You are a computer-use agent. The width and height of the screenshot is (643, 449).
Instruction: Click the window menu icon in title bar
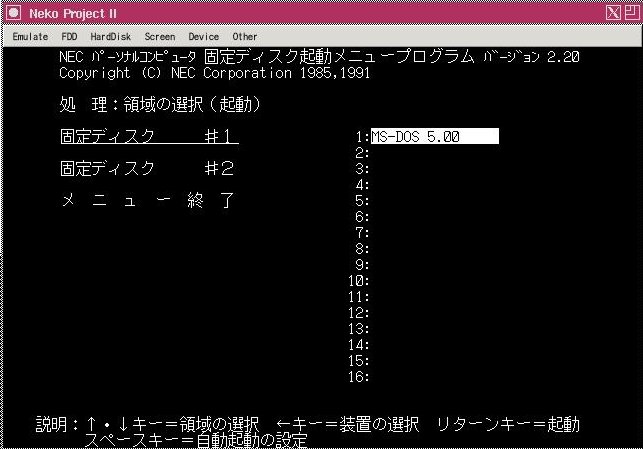coord(12,12)
